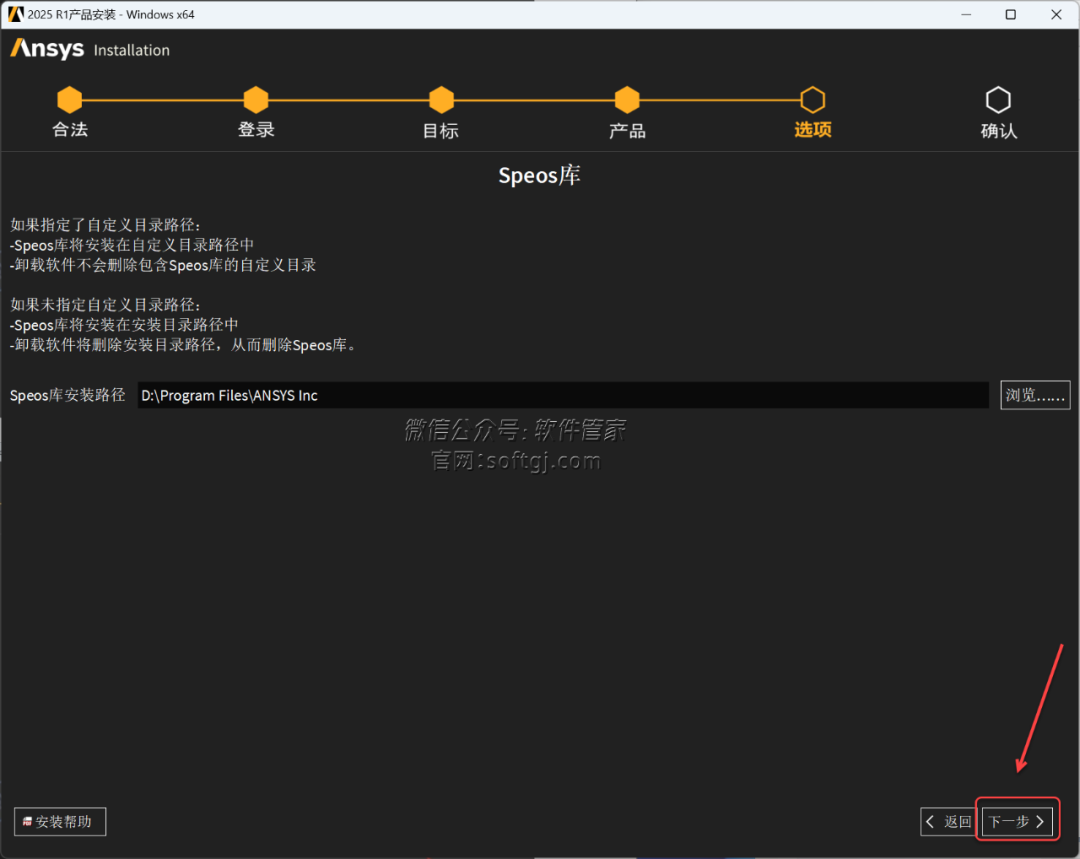Click the 合法 step hexagon icon

click(x=70, y=100)
